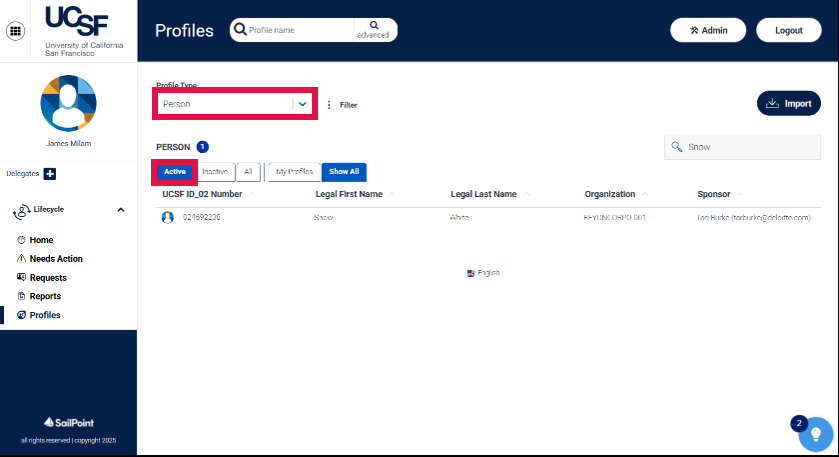Switch to Show All view
Screen dimensions: 839x457
point(344,172)
